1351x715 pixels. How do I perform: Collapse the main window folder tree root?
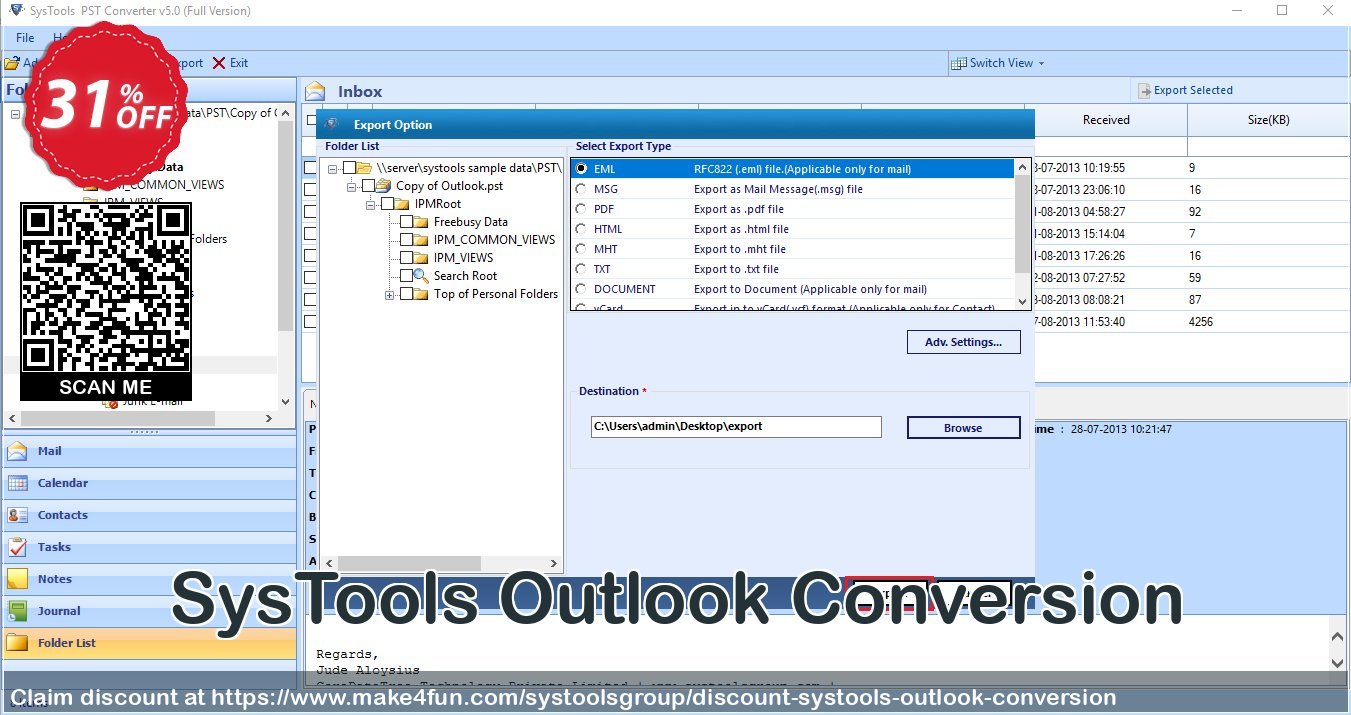pos(15,113)
